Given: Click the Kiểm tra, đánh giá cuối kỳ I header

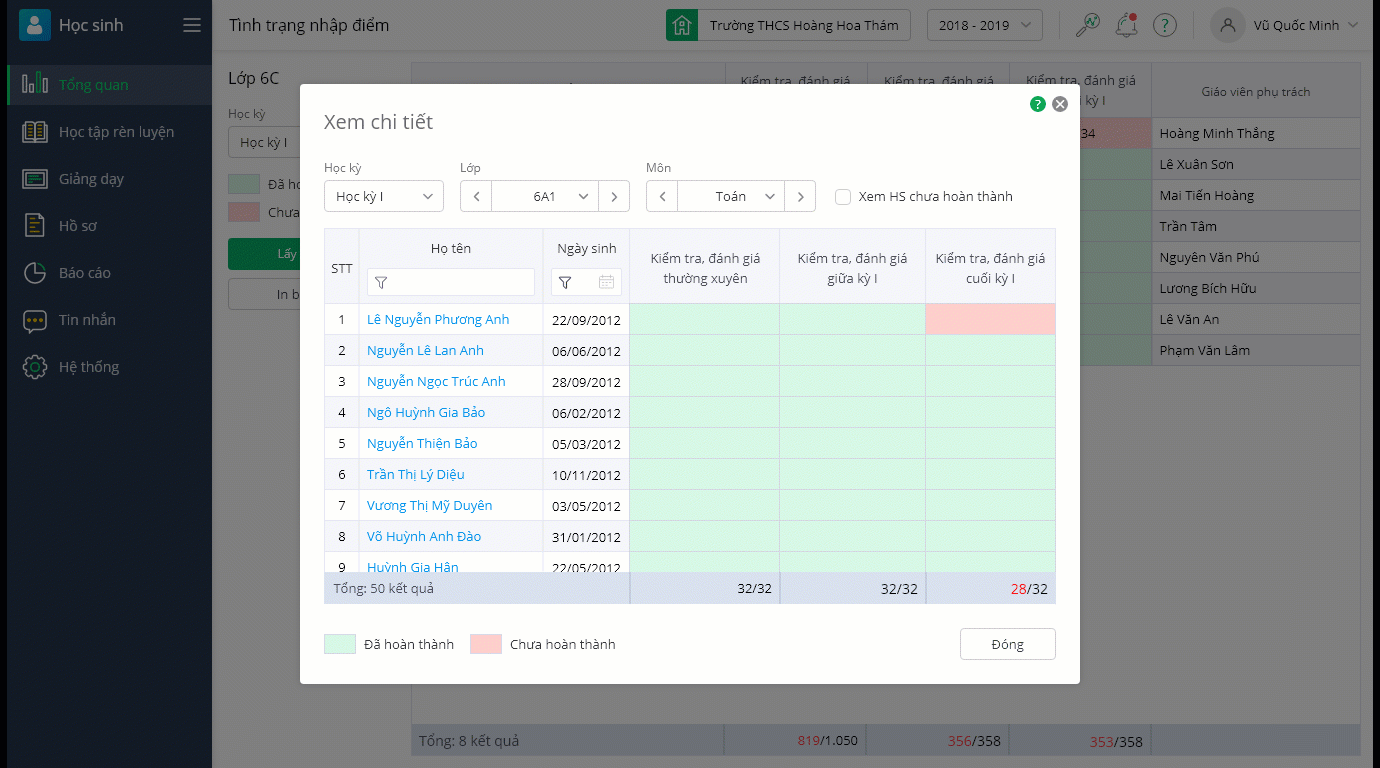Looking at the screenshot, I should pos(990,268).
